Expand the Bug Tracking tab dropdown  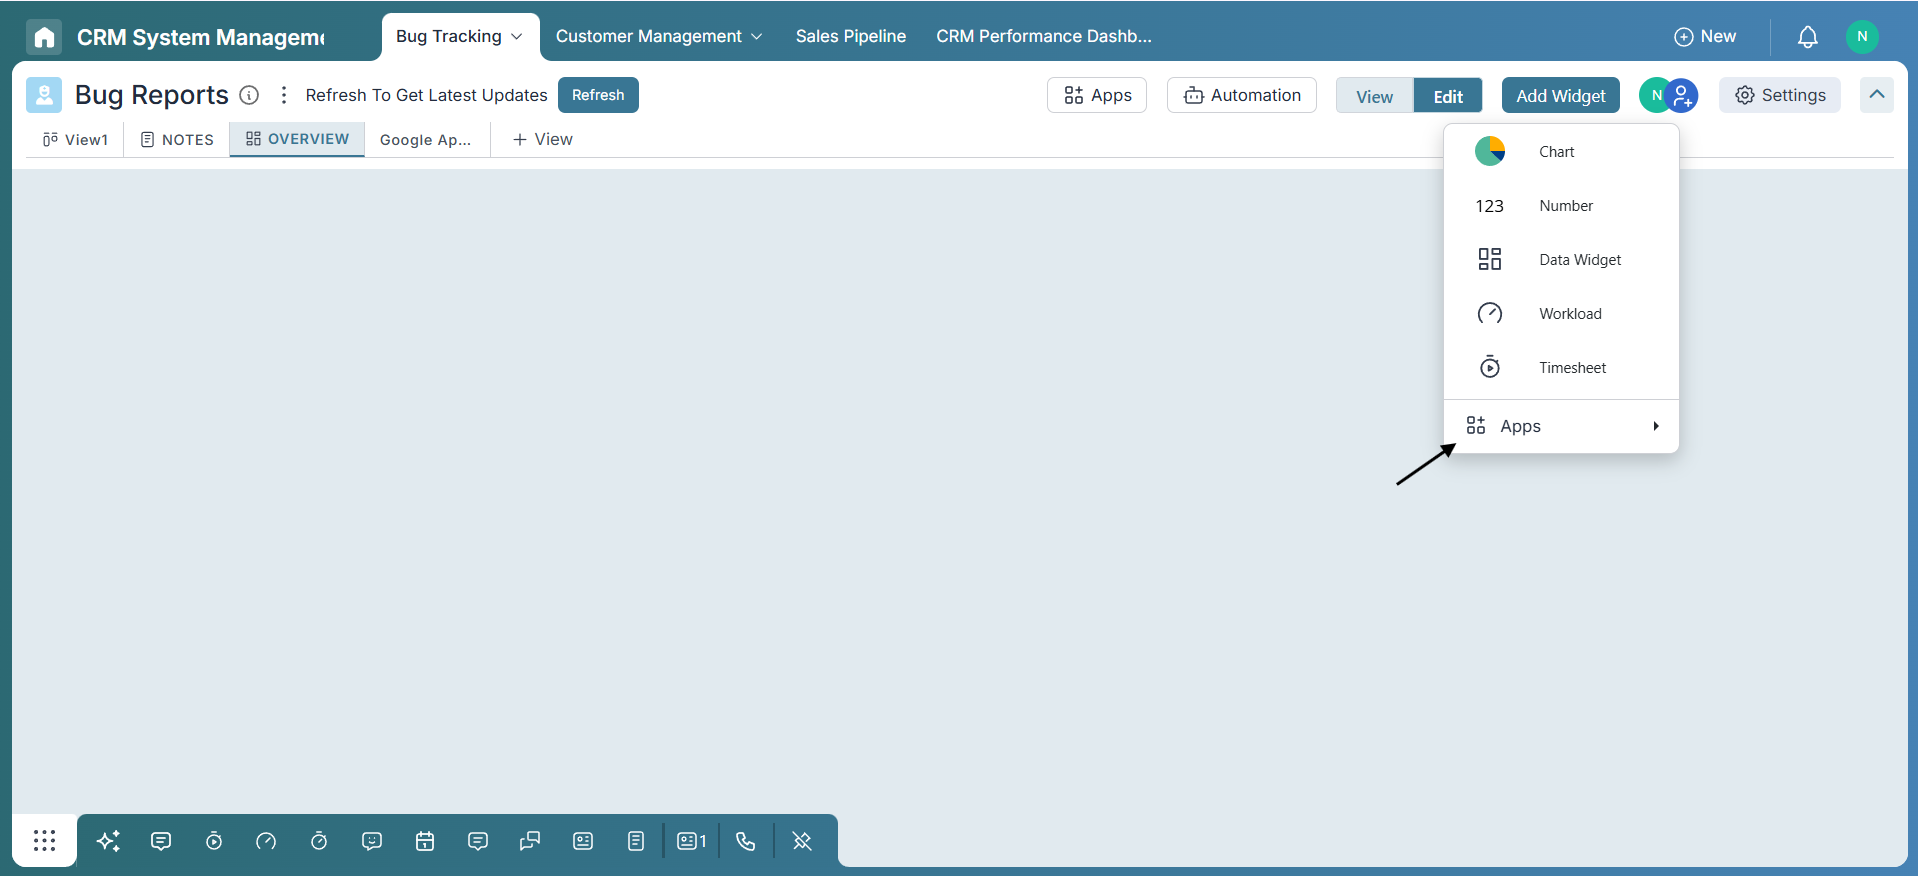click(516, 37)
